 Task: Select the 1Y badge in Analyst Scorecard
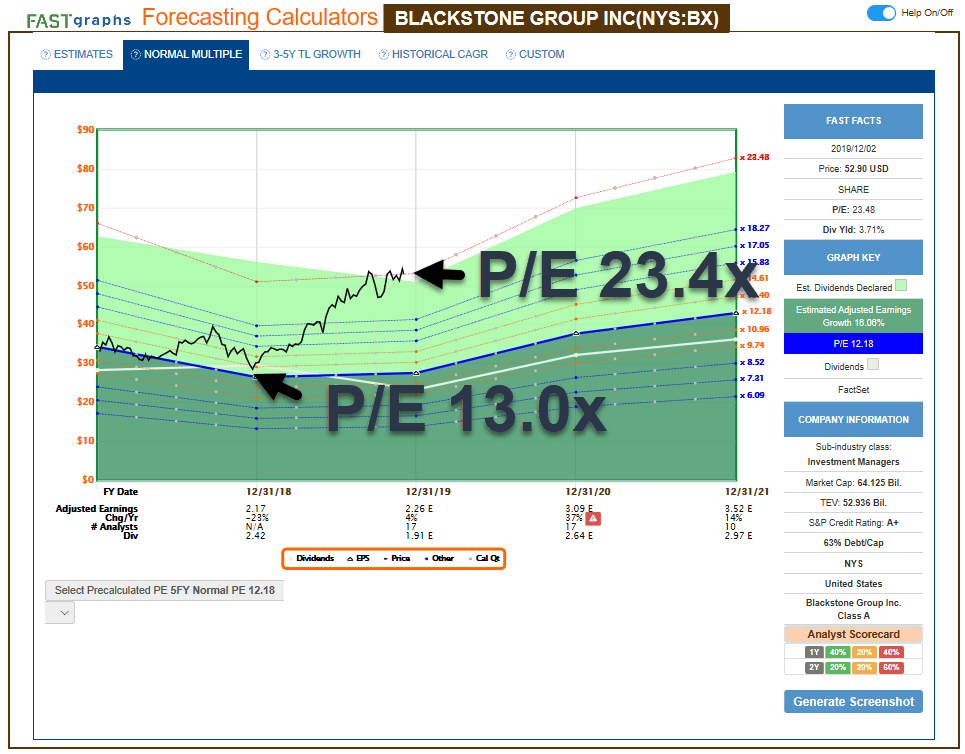tap(814, 651)
